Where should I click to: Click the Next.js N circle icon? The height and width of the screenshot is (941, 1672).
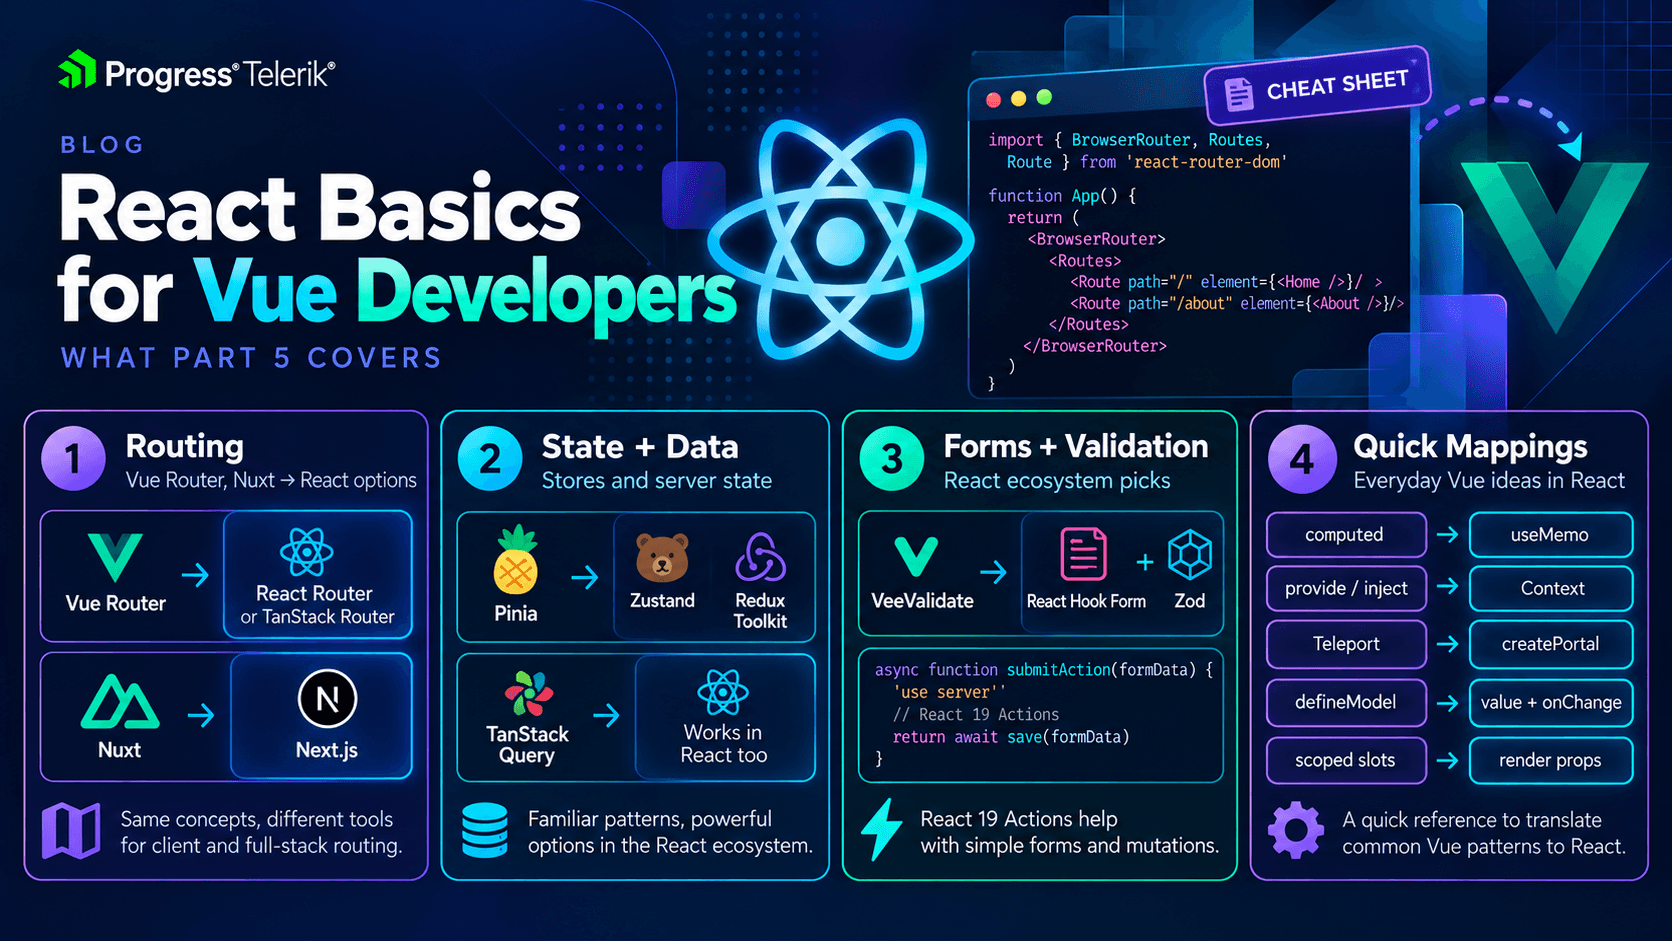click(x=327, y=698)
